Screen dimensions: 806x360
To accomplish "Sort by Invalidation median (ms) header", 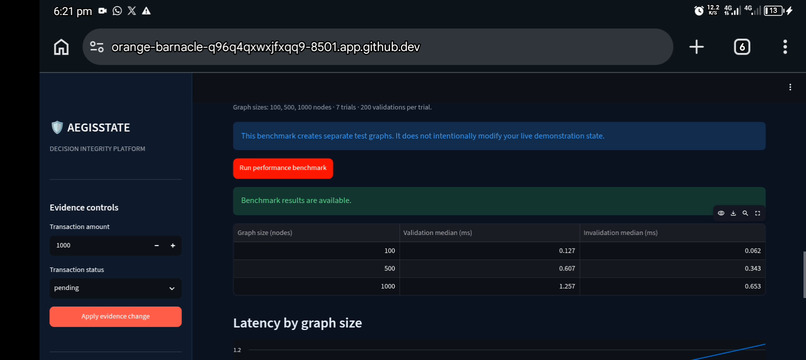I will click(x=672, y=233).
